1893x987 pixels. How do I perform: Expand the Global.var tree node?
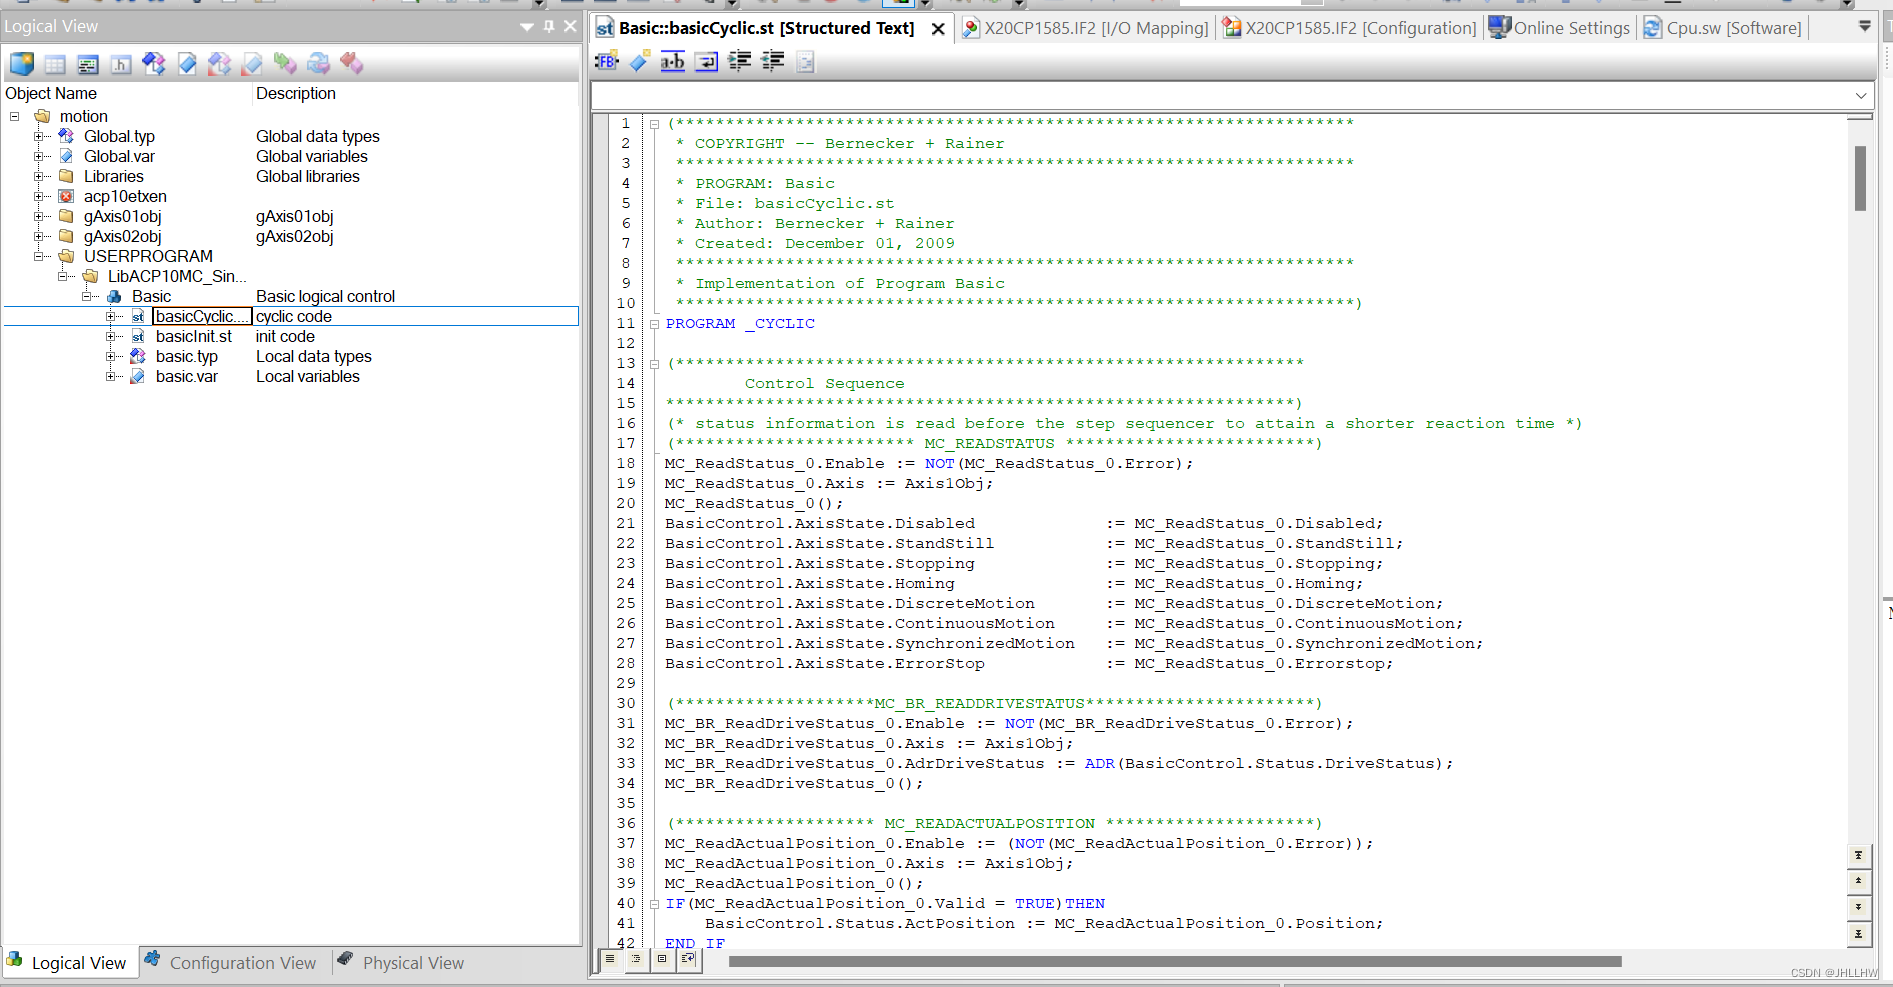click(39, 156)
